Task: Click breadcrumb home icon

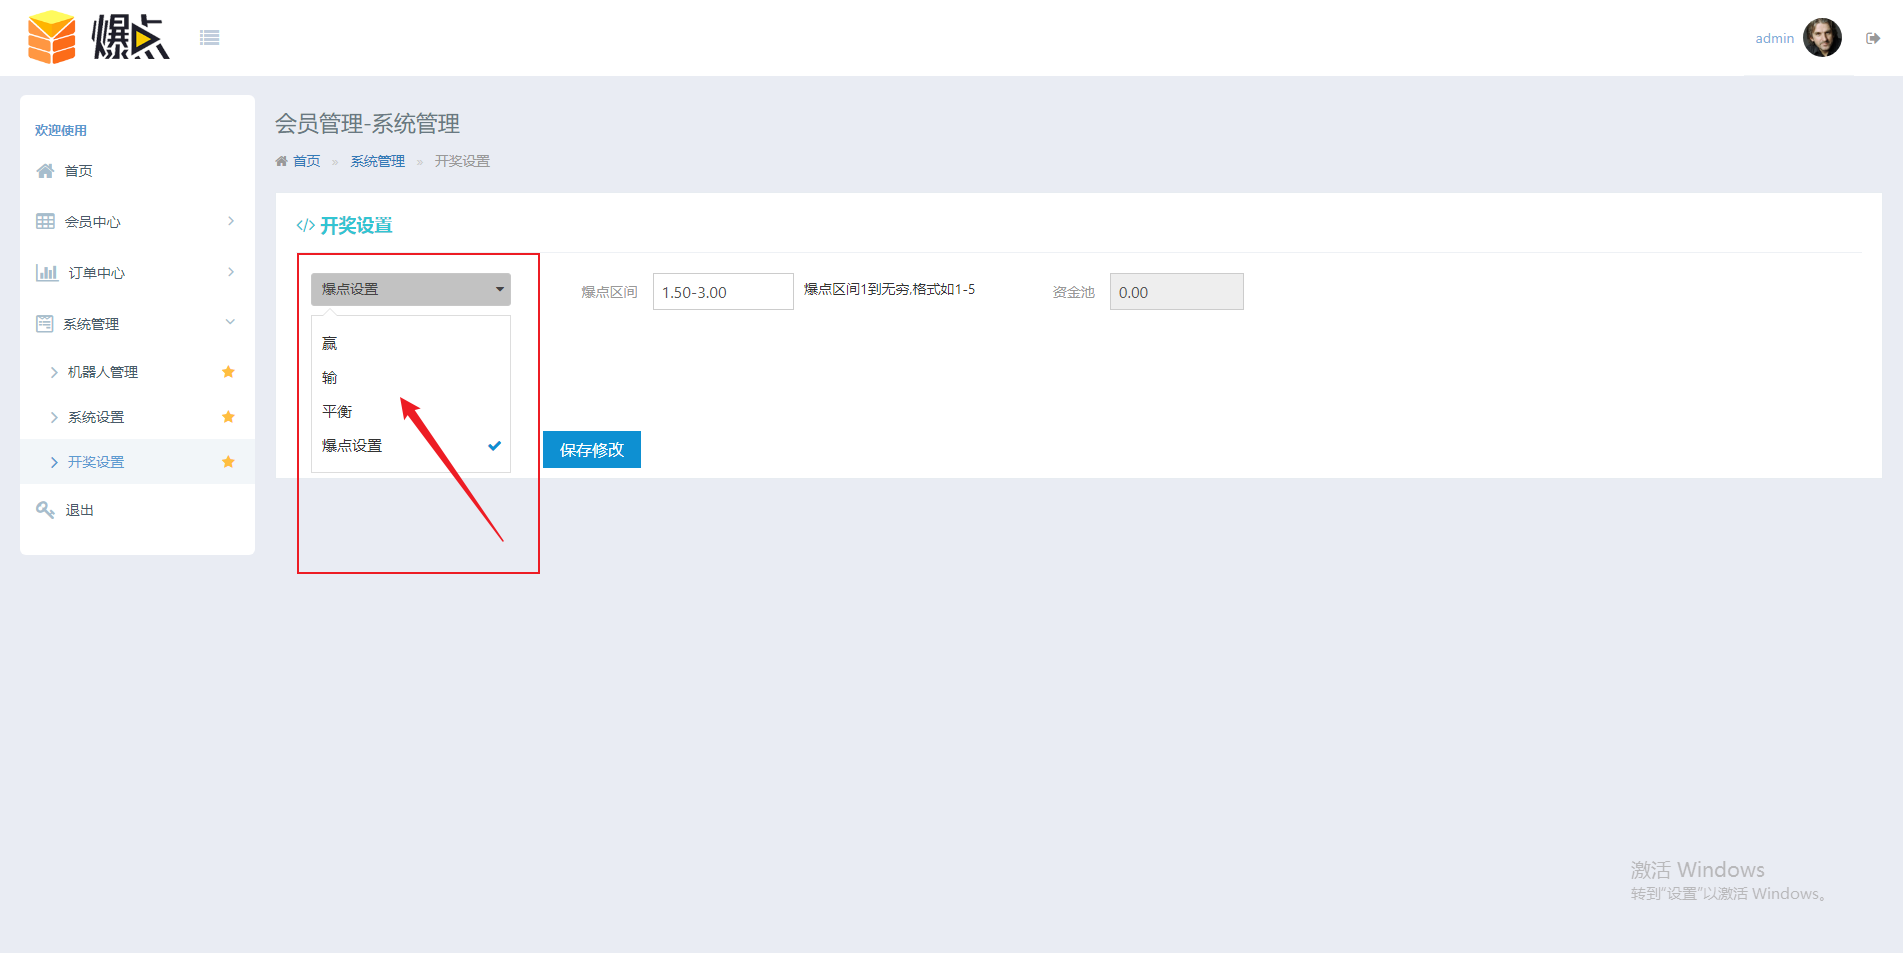Action: point(281,161)
